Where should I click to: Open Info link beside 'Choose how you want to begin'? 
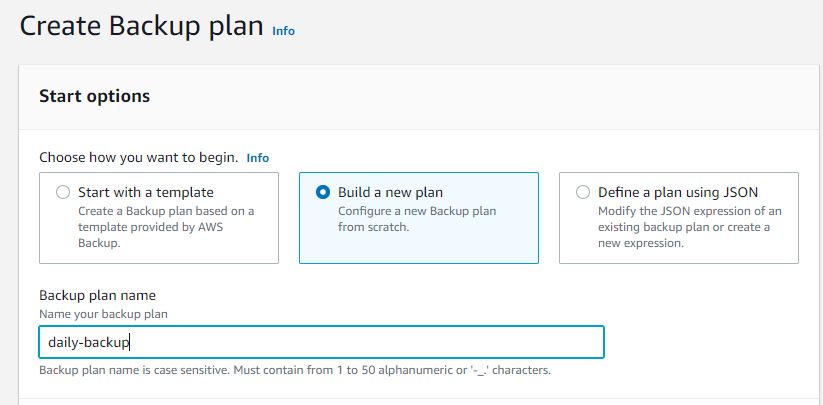point(257,158)
